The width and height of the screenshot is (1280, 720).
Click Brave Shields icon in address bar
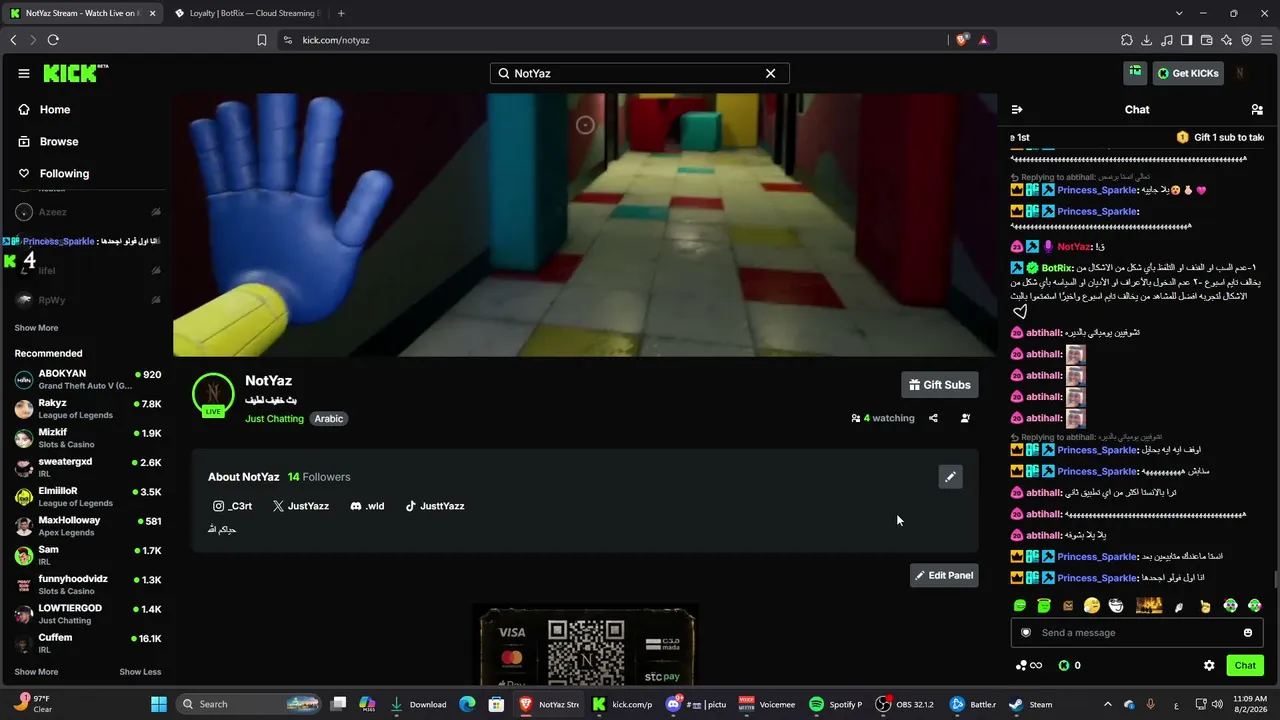962,40
